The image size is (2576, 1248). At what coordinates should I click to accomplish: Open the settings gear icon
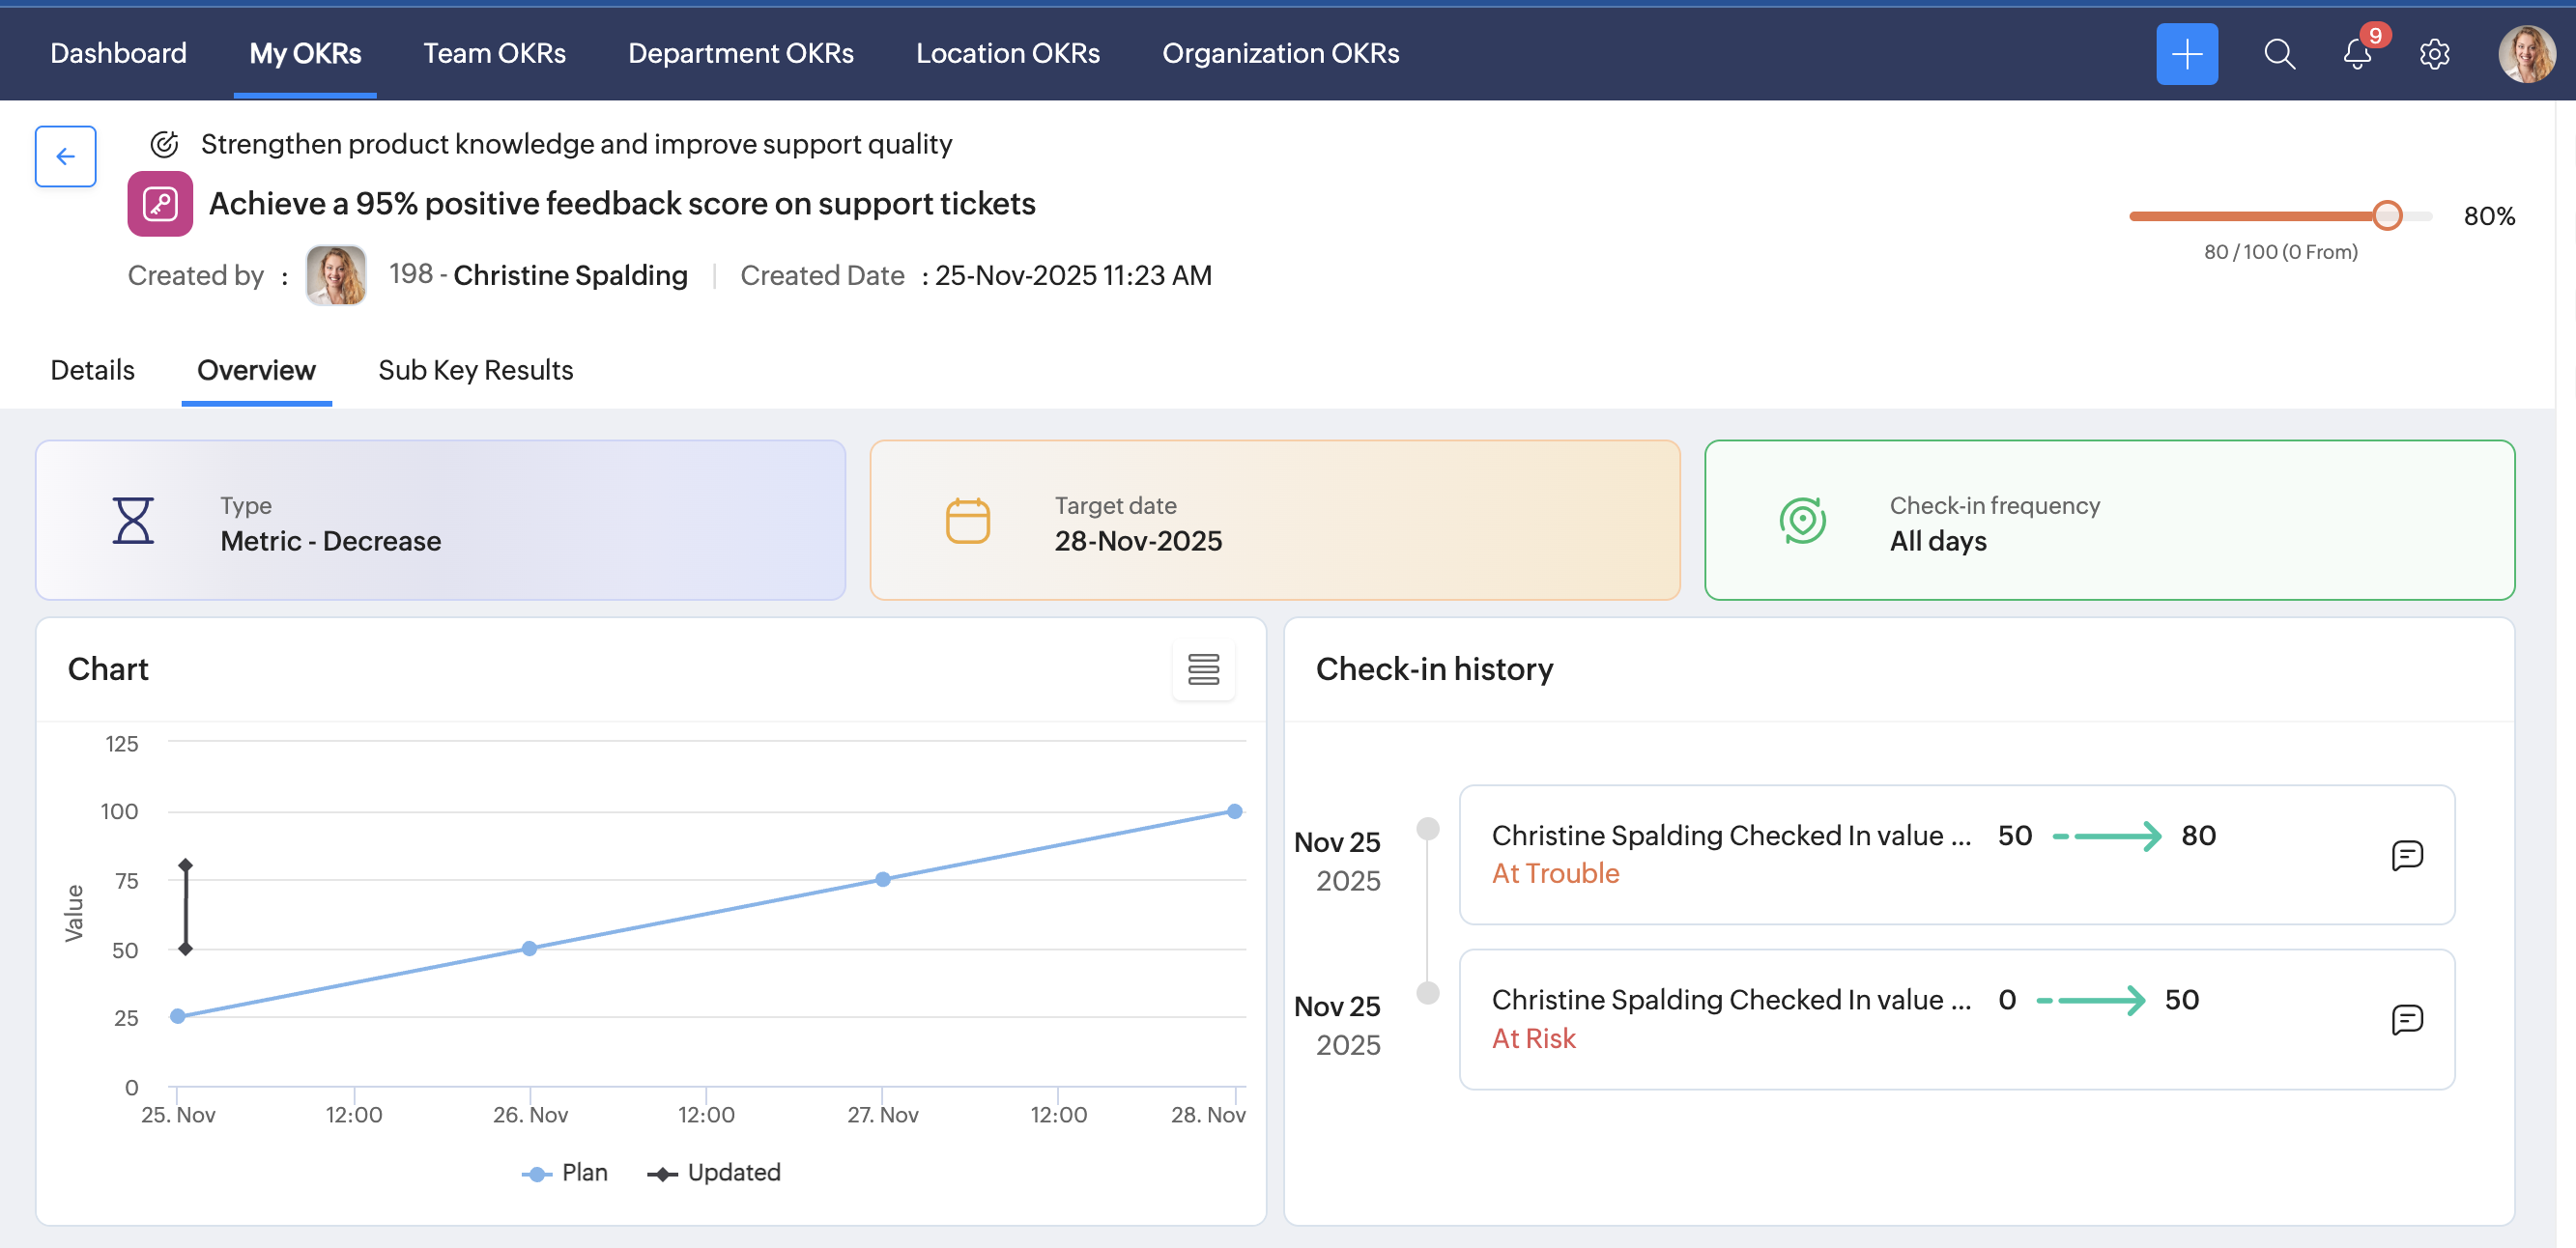coord(2434,54)
